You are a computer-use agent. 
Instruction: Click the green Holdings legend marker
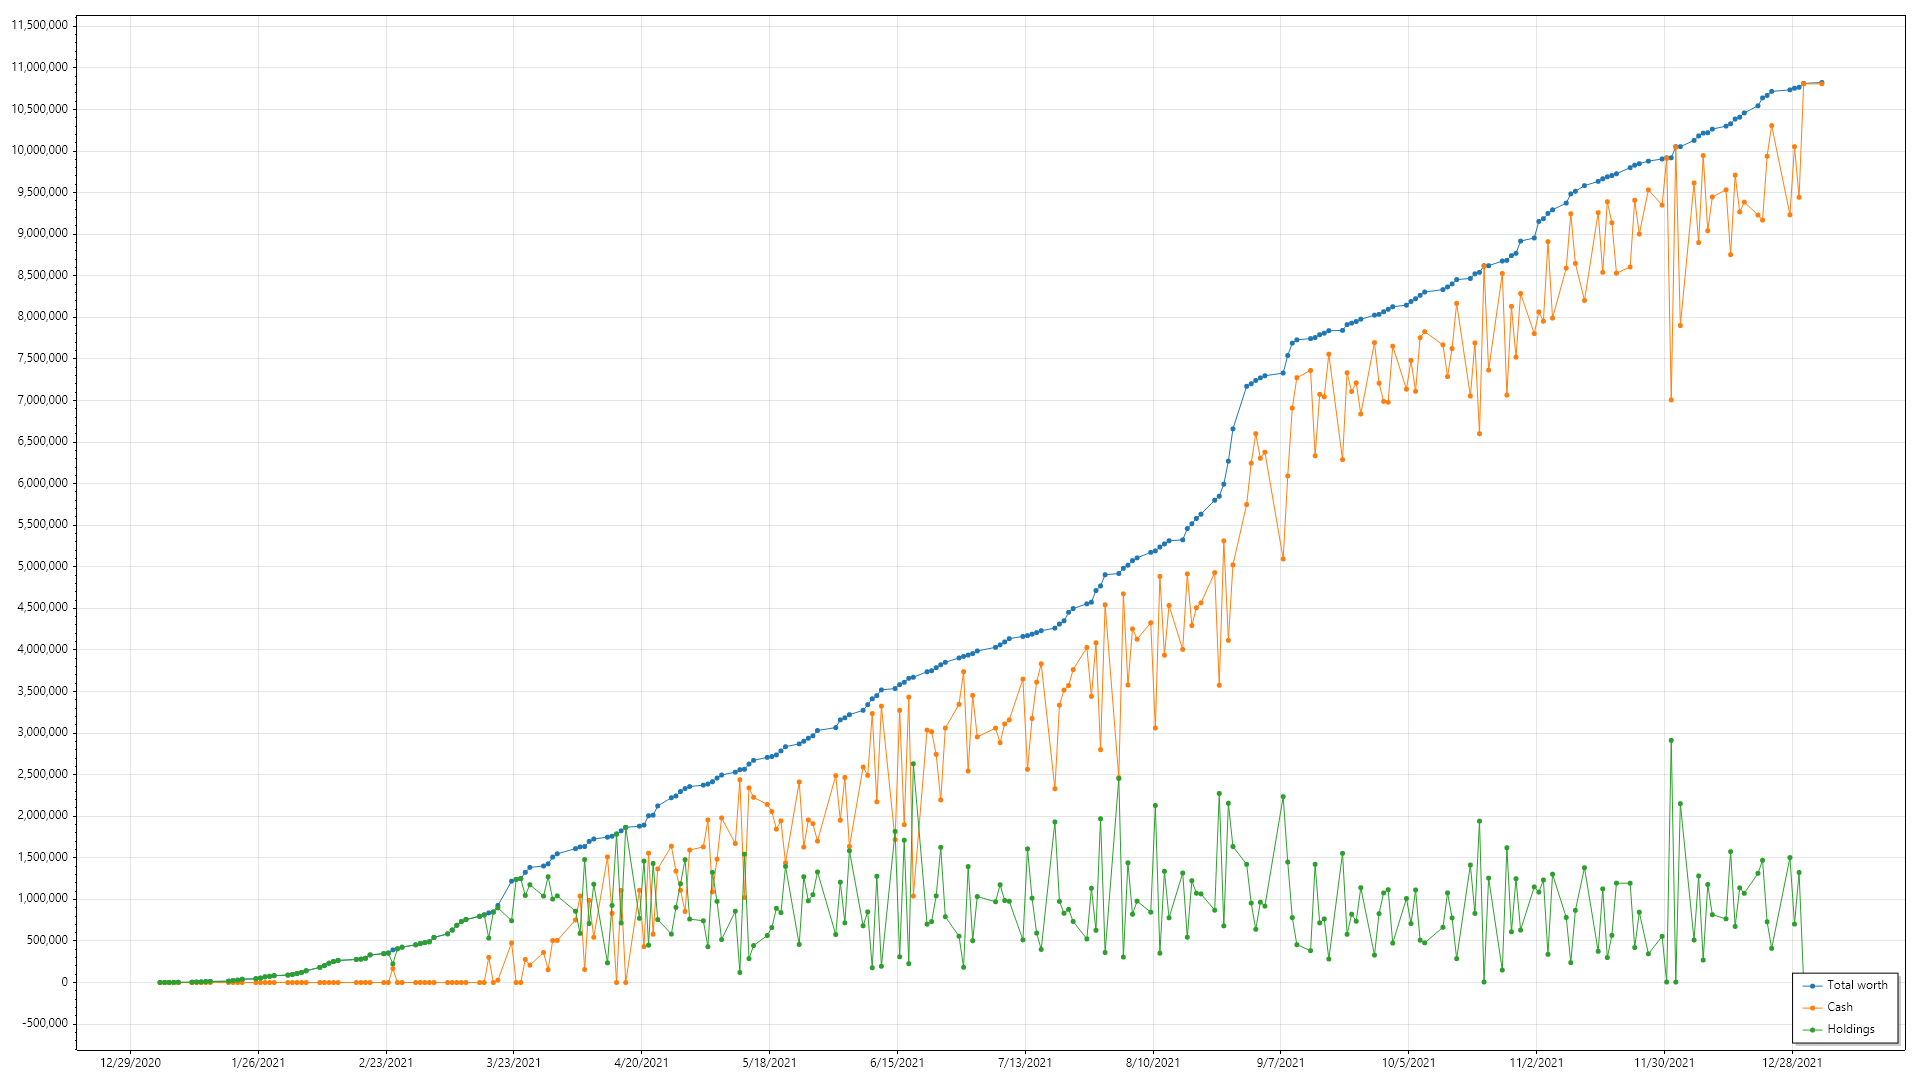(x=1812, y=1030)
